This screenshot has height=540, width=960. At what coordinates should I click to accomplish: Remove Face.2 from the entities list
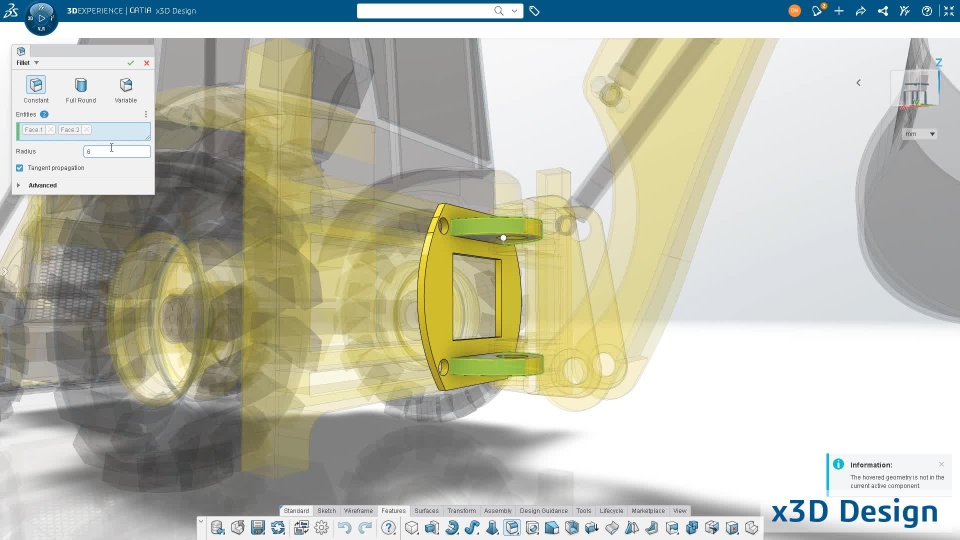pyautogui.click(x=86, y=130)
